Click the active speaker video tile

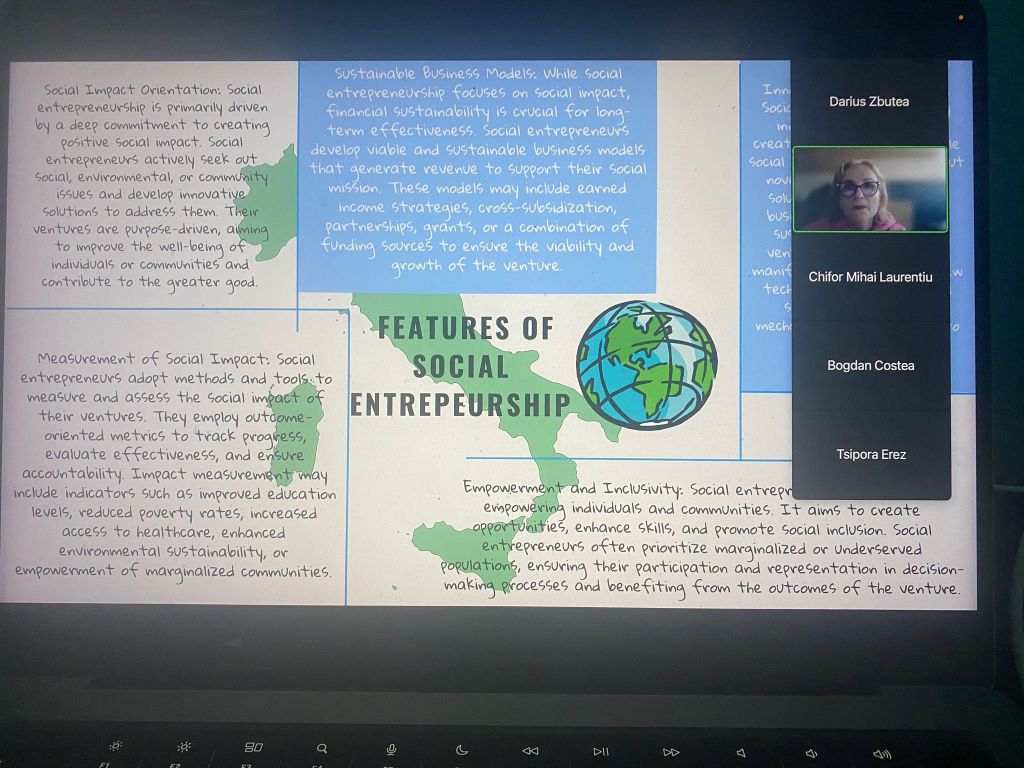(869, 190)
